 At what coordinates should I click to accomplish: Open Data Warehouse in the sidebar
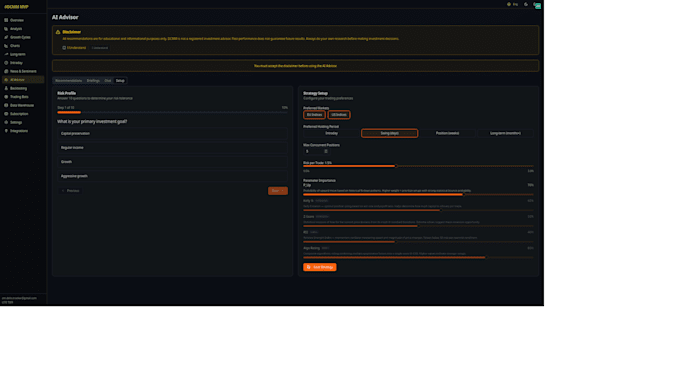(23, 105)
